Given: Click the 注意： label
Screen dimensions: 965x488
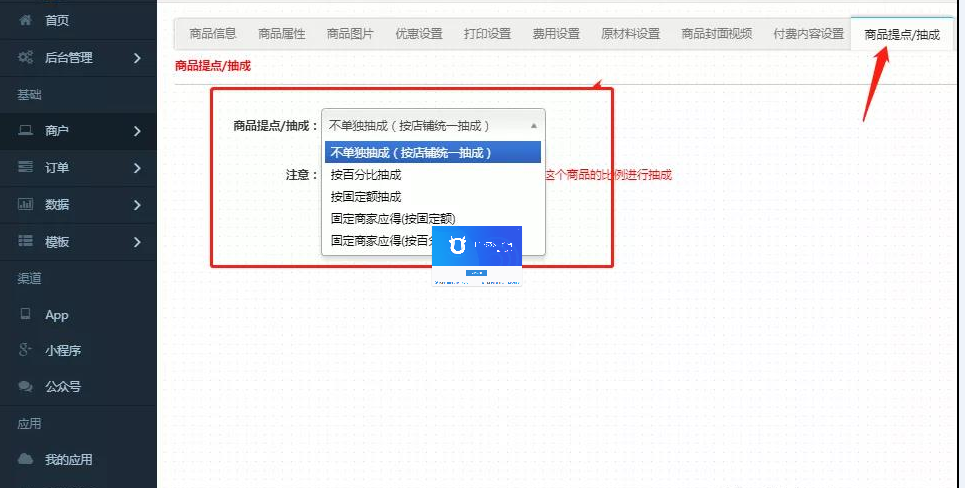Looking at the screenshot, I should pyautogui.click(x=302, y=175).
